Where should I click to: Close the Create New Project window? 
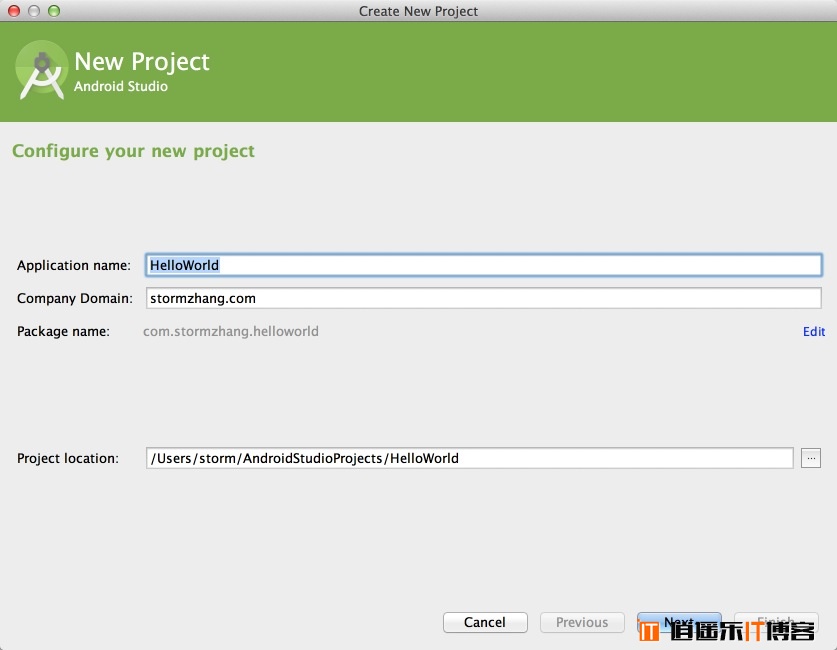coord(14,11)
